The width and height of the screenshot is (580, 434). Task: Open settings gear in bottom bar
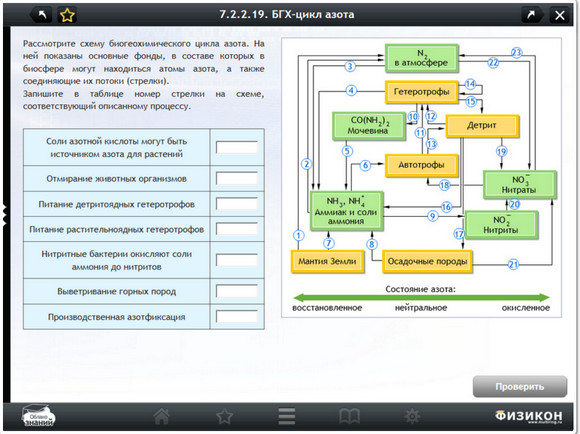point(412,417)
